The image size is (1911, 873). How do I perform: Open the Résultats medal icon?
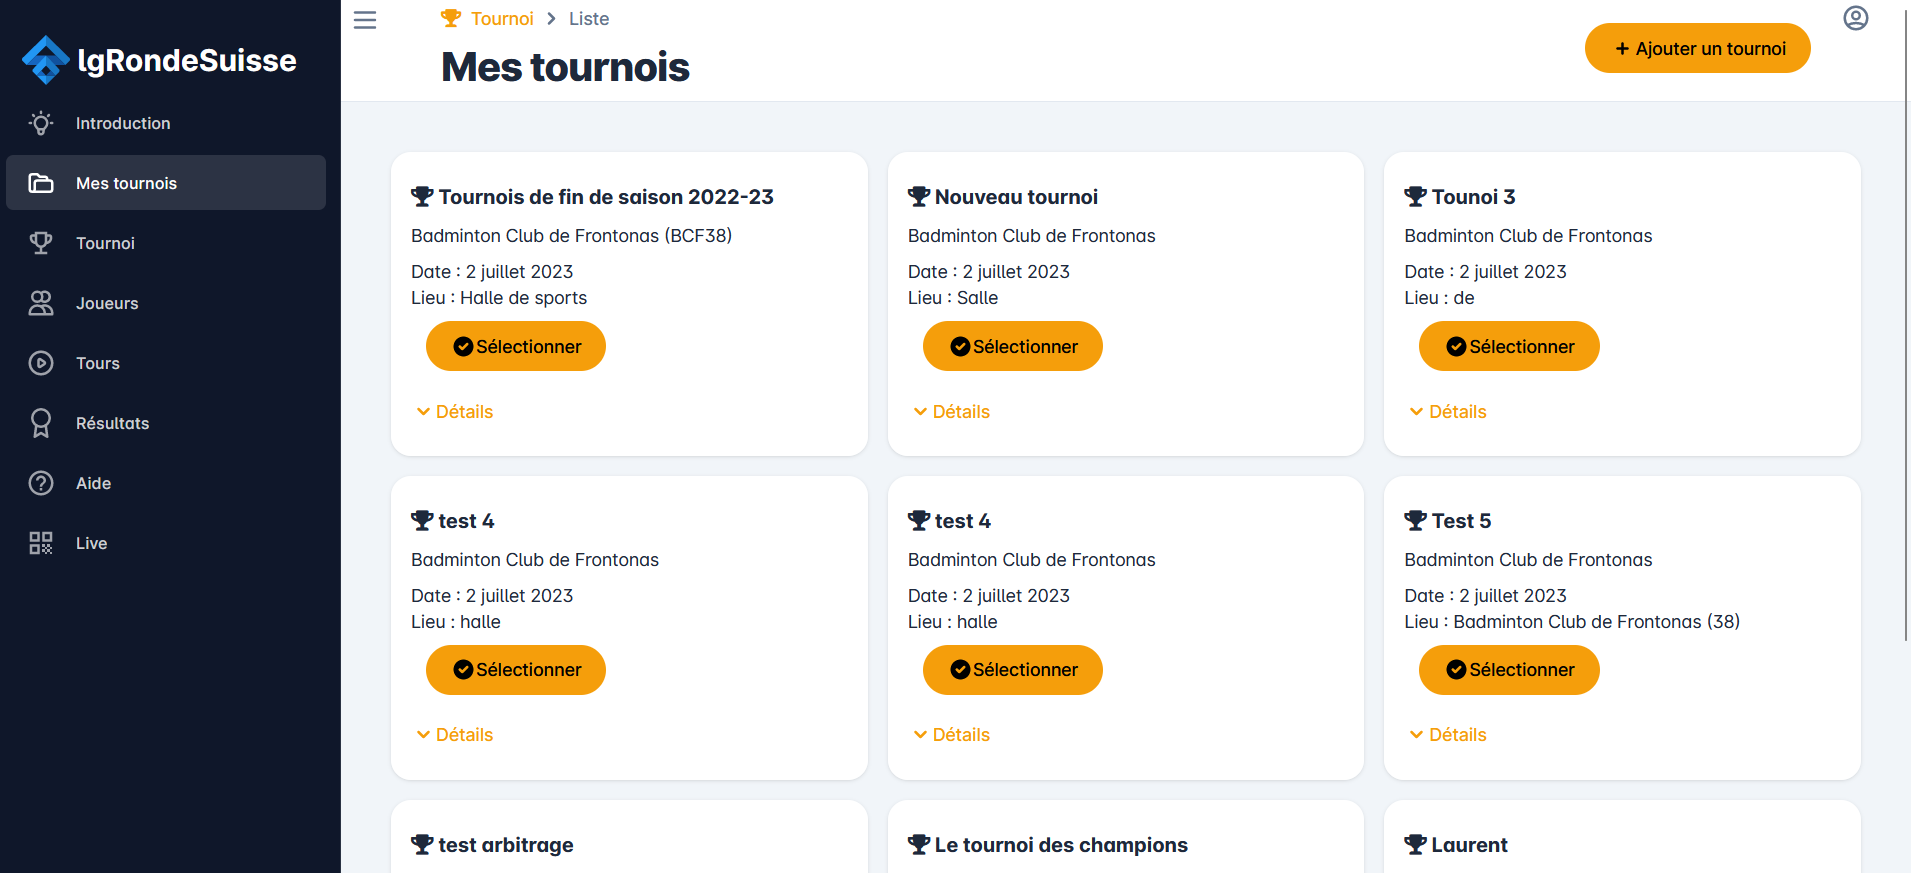coord(41,423)
